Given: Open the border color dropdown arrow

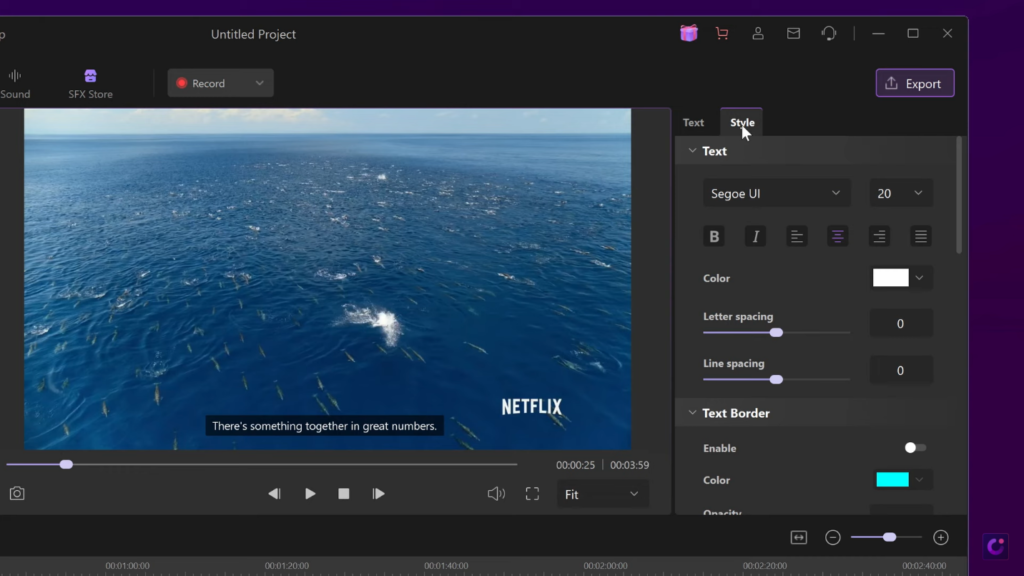Looking at the screenshot, I should tap(920, 480).
